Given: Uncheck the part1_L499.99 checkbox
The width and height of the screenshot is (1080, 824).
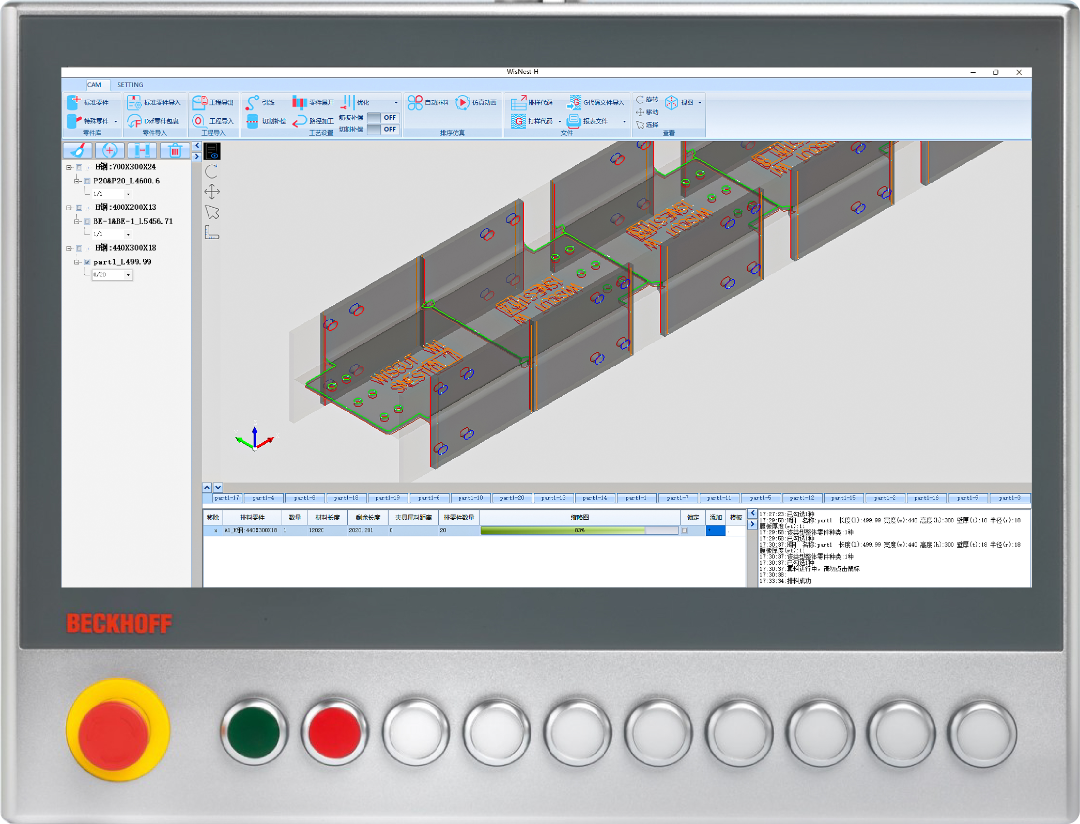Looking at the screenshot, I should click(87, 262).
